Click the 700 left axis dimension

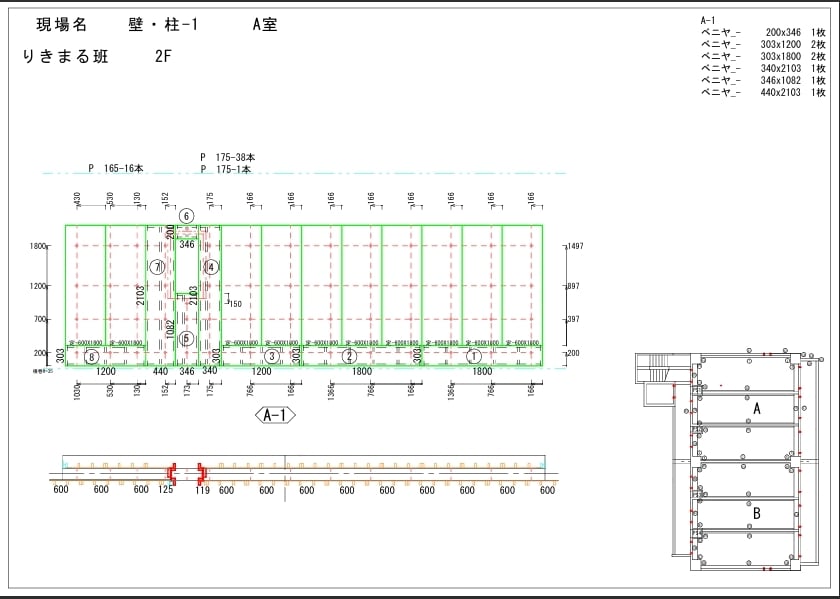40,319
